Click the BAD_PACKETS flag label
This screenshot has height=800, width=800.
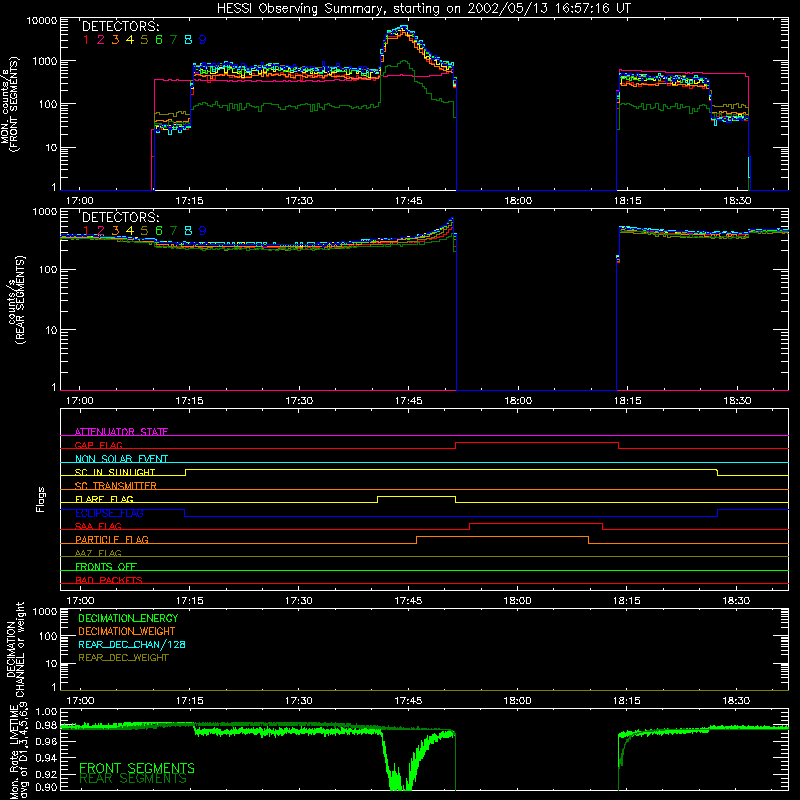[109, 580]
